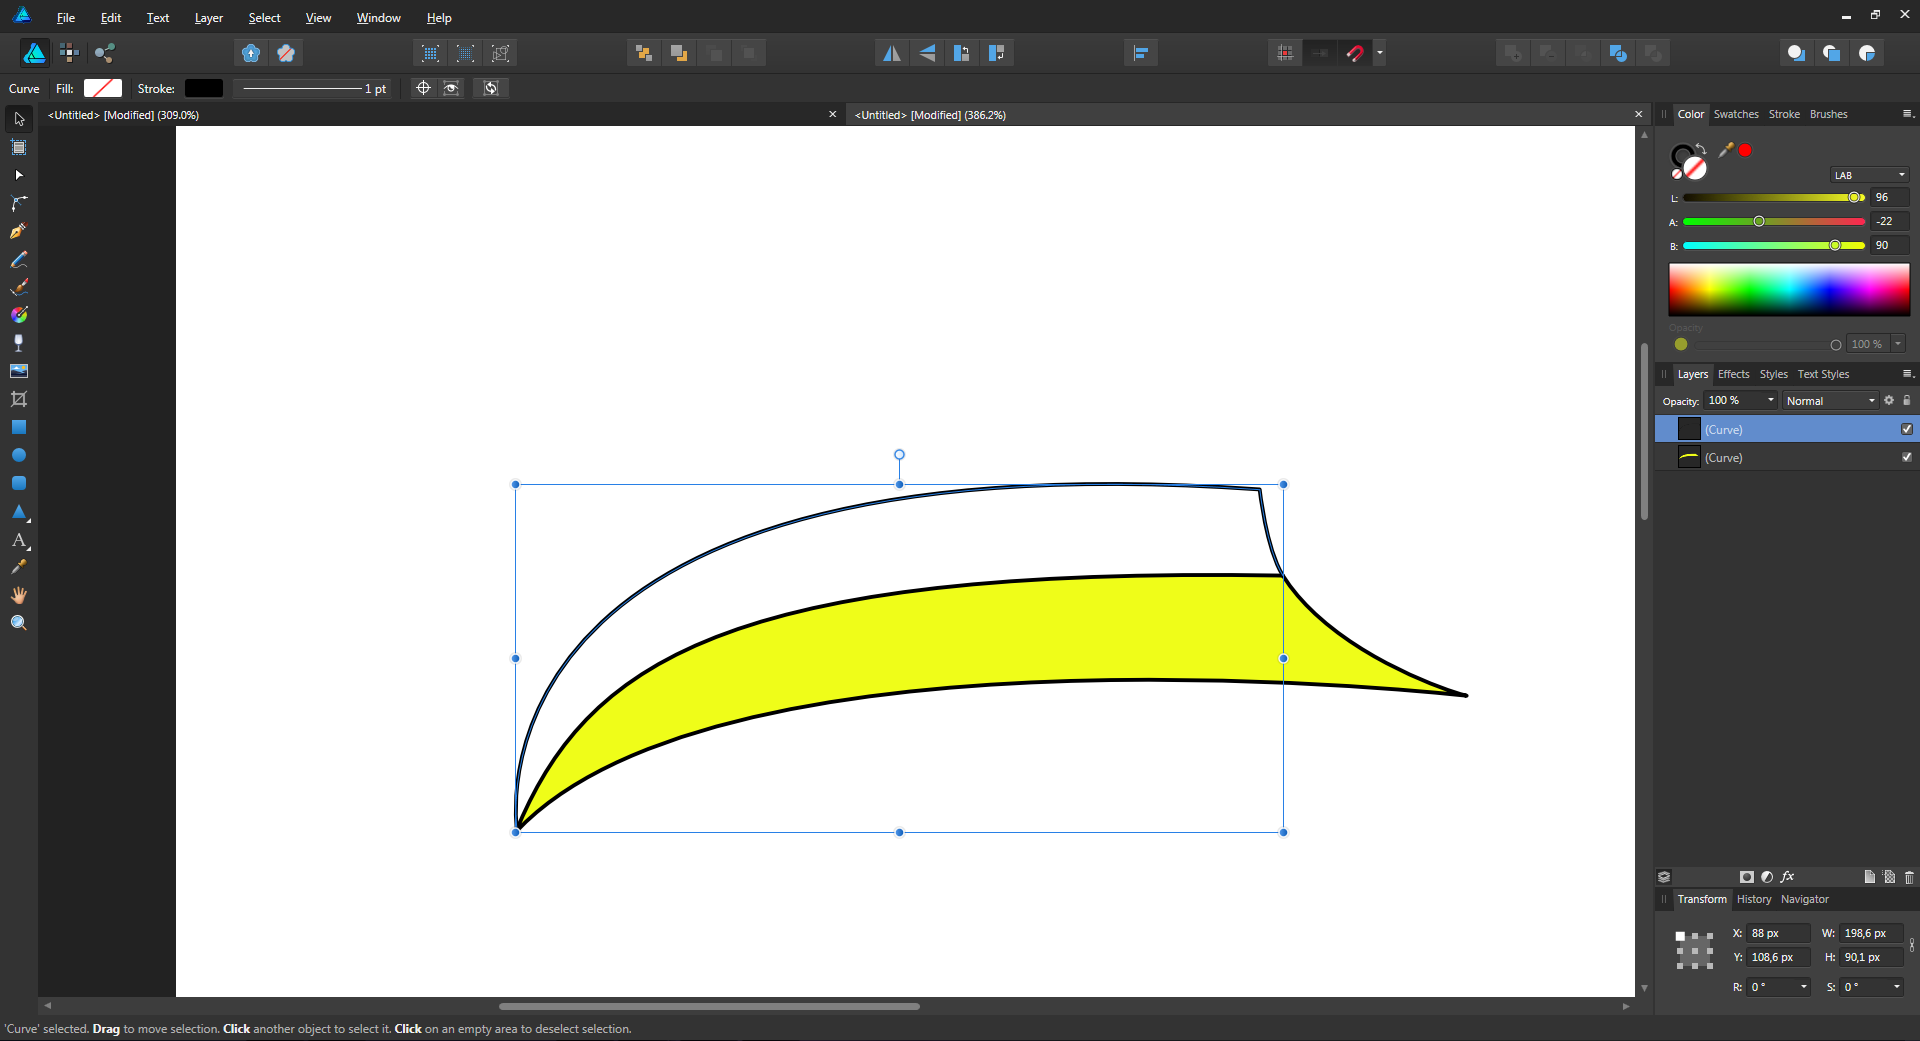Open the Layer menu

[208, 18]
